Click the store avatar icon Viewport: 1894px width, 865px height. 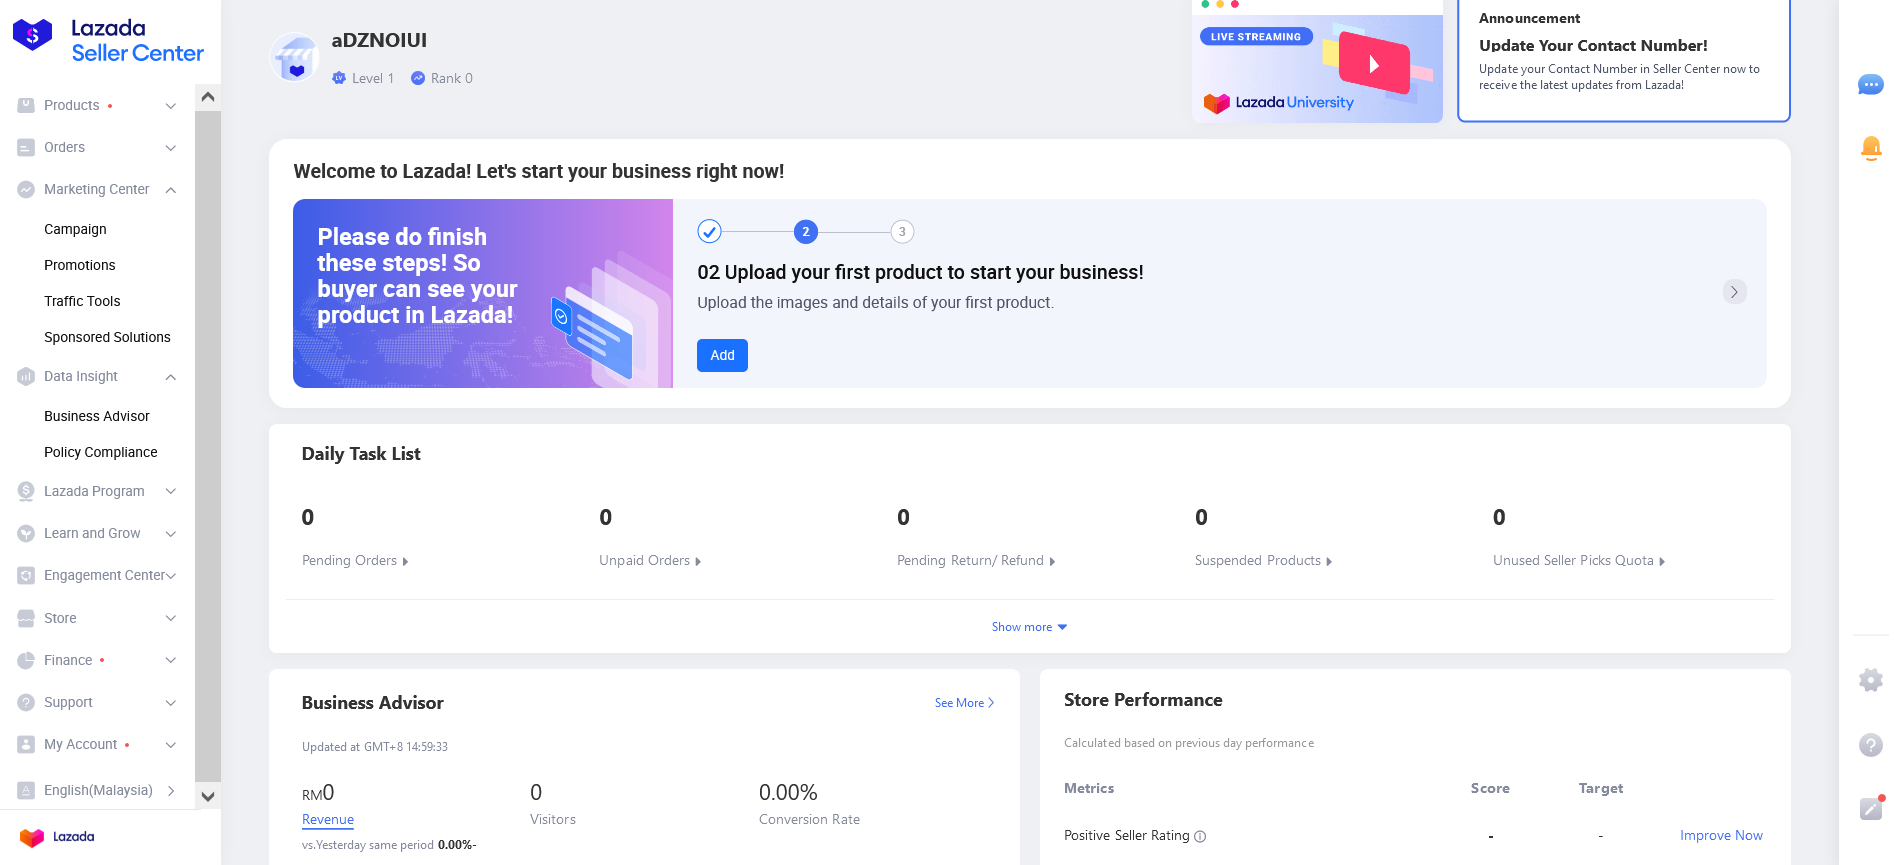click(295, 58)
